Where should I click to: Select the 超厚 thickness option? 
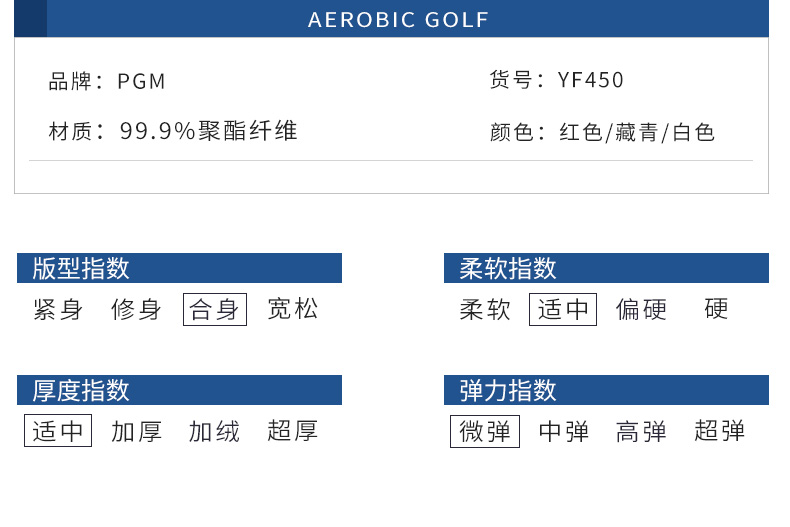[292, 431]
